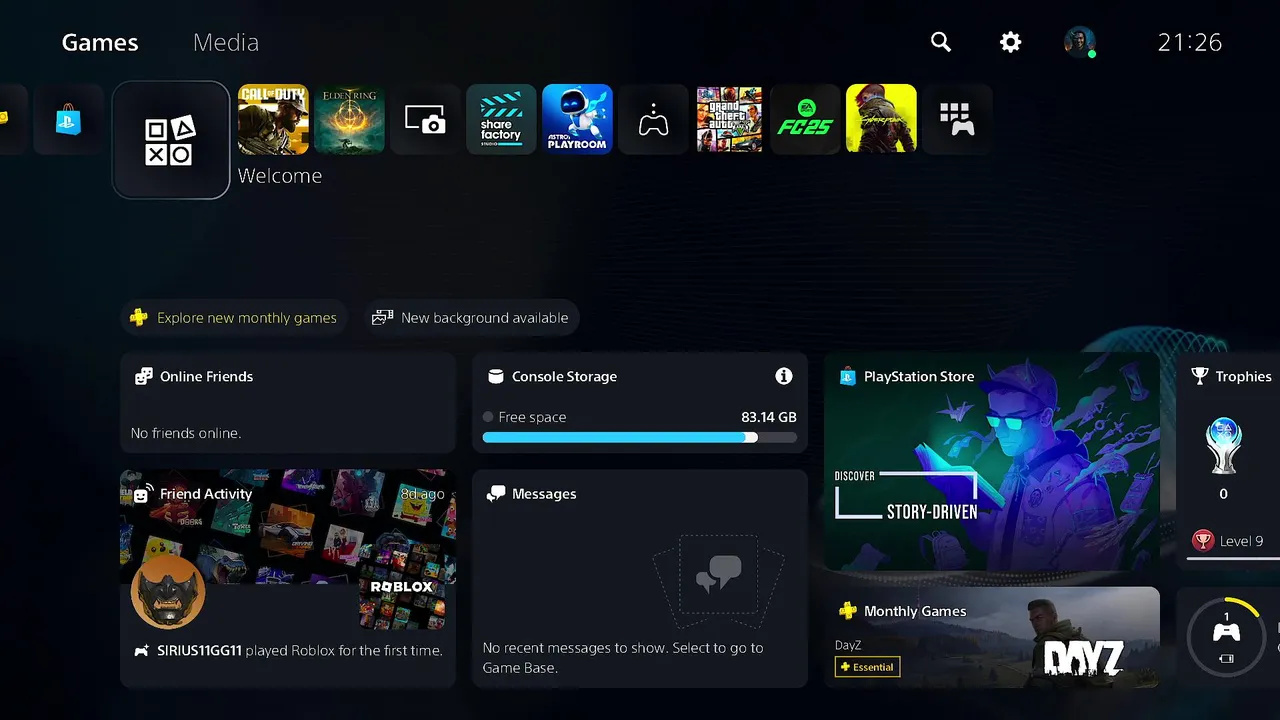Open the search magnifier icon
Screen dimensions: 1280x720
(941, 42)
